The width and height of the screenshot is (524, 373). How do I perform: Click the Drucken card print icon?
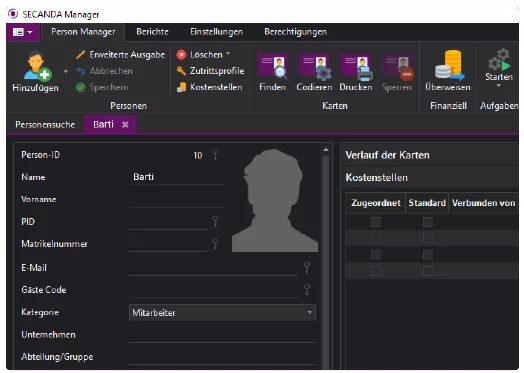(x=356, y=67)
